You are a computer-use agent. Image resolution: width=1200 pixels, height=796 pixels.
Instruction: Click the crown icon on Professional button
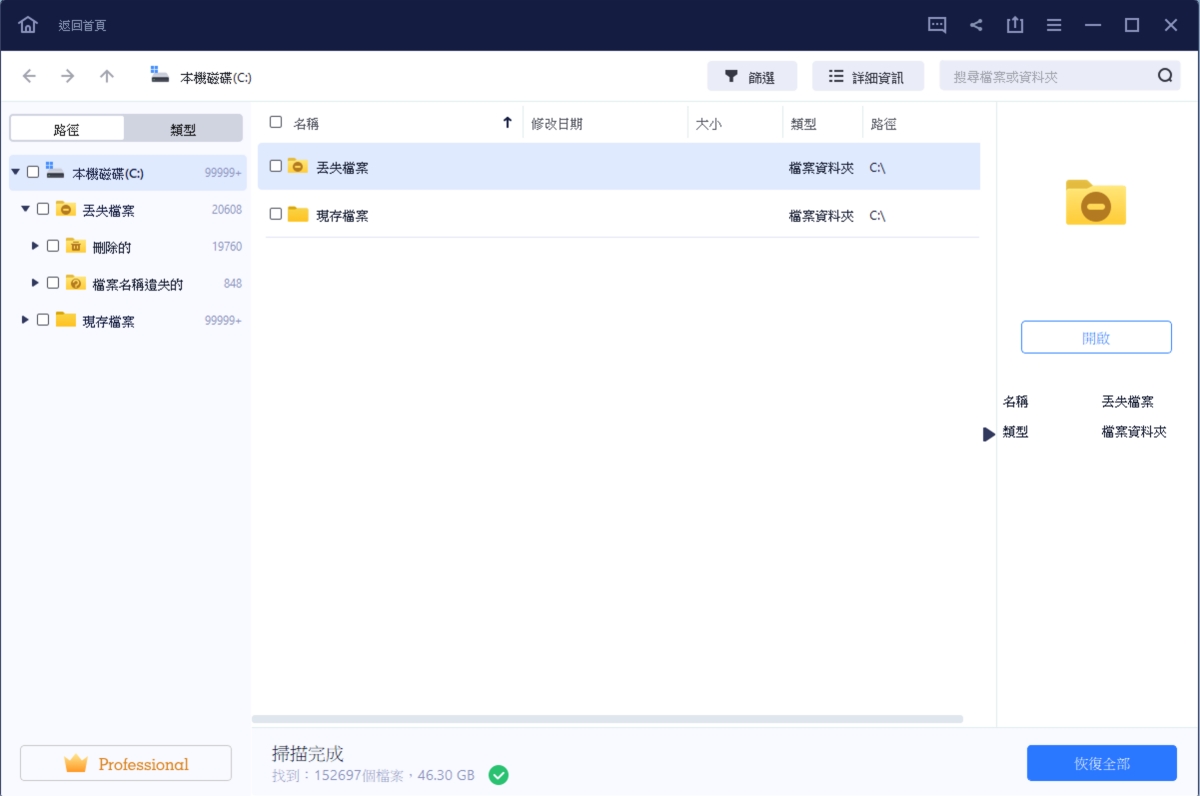76,764
